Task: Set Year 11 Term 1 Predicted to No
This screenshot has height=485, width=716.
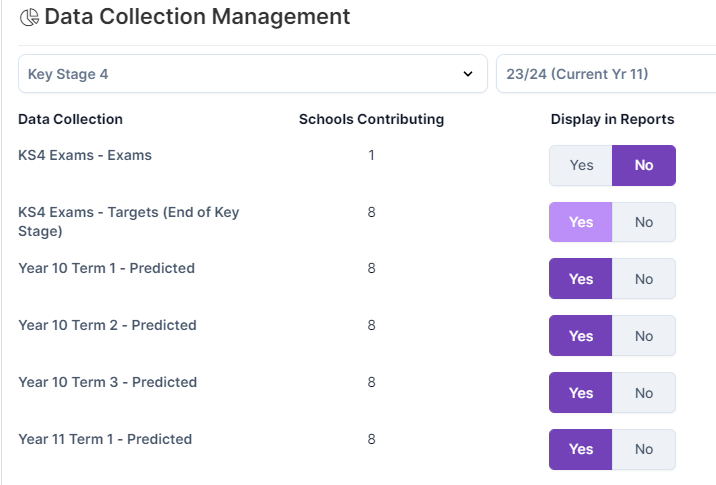Action: point(644,450)
